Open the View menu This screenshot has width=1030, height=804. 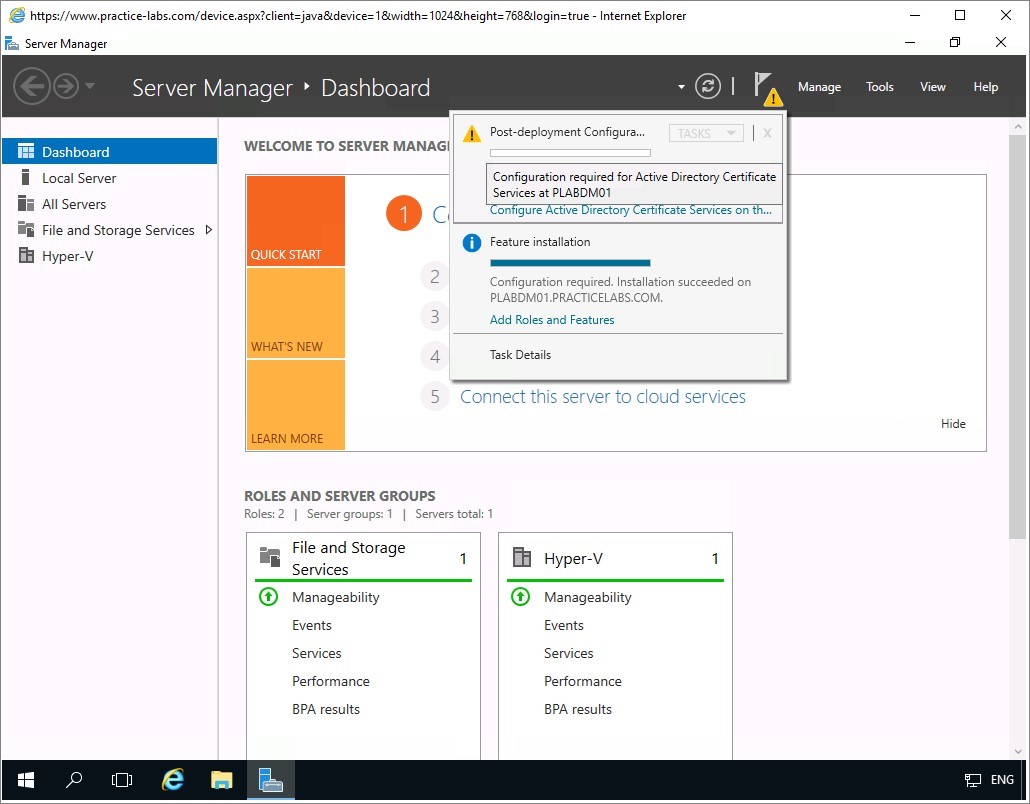click(x=932, y=87)
